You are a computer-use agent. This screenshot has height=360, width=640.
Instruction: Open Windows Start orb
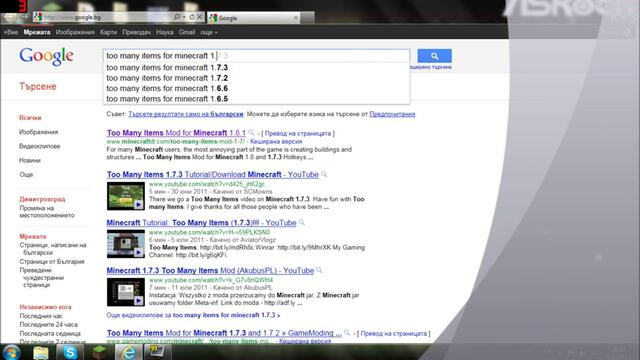tap(11, 352)
